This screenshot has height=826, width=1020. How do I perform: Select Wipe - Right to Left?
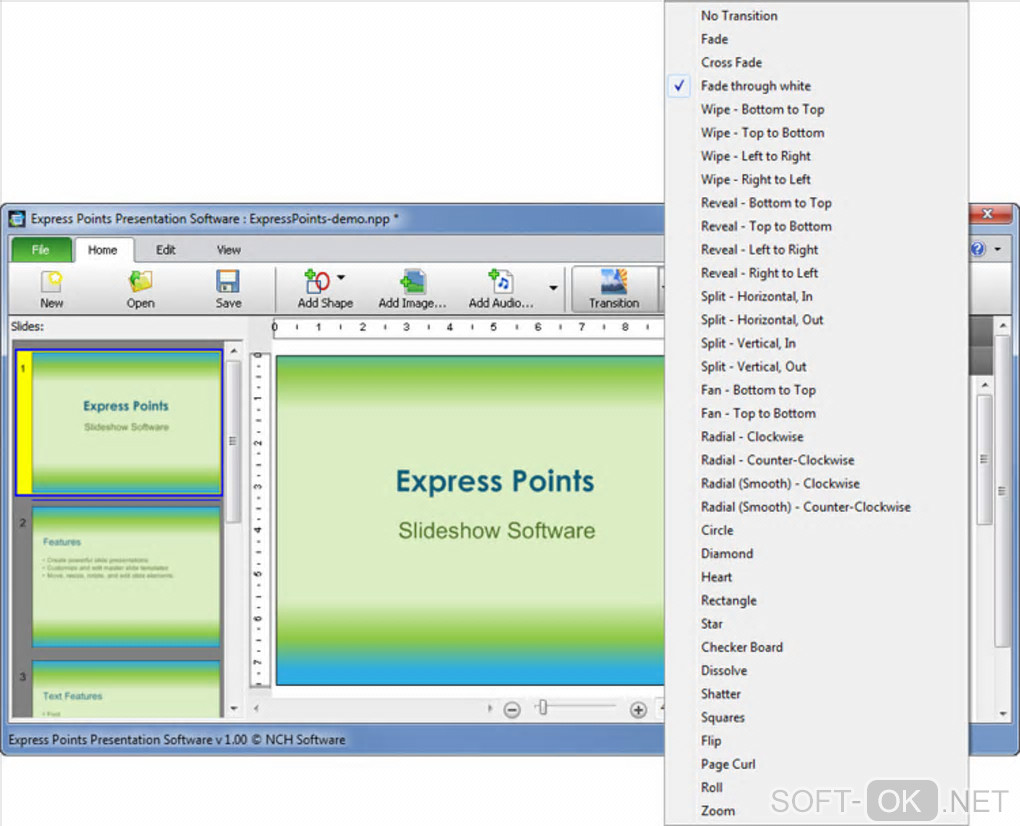point(816,180)
